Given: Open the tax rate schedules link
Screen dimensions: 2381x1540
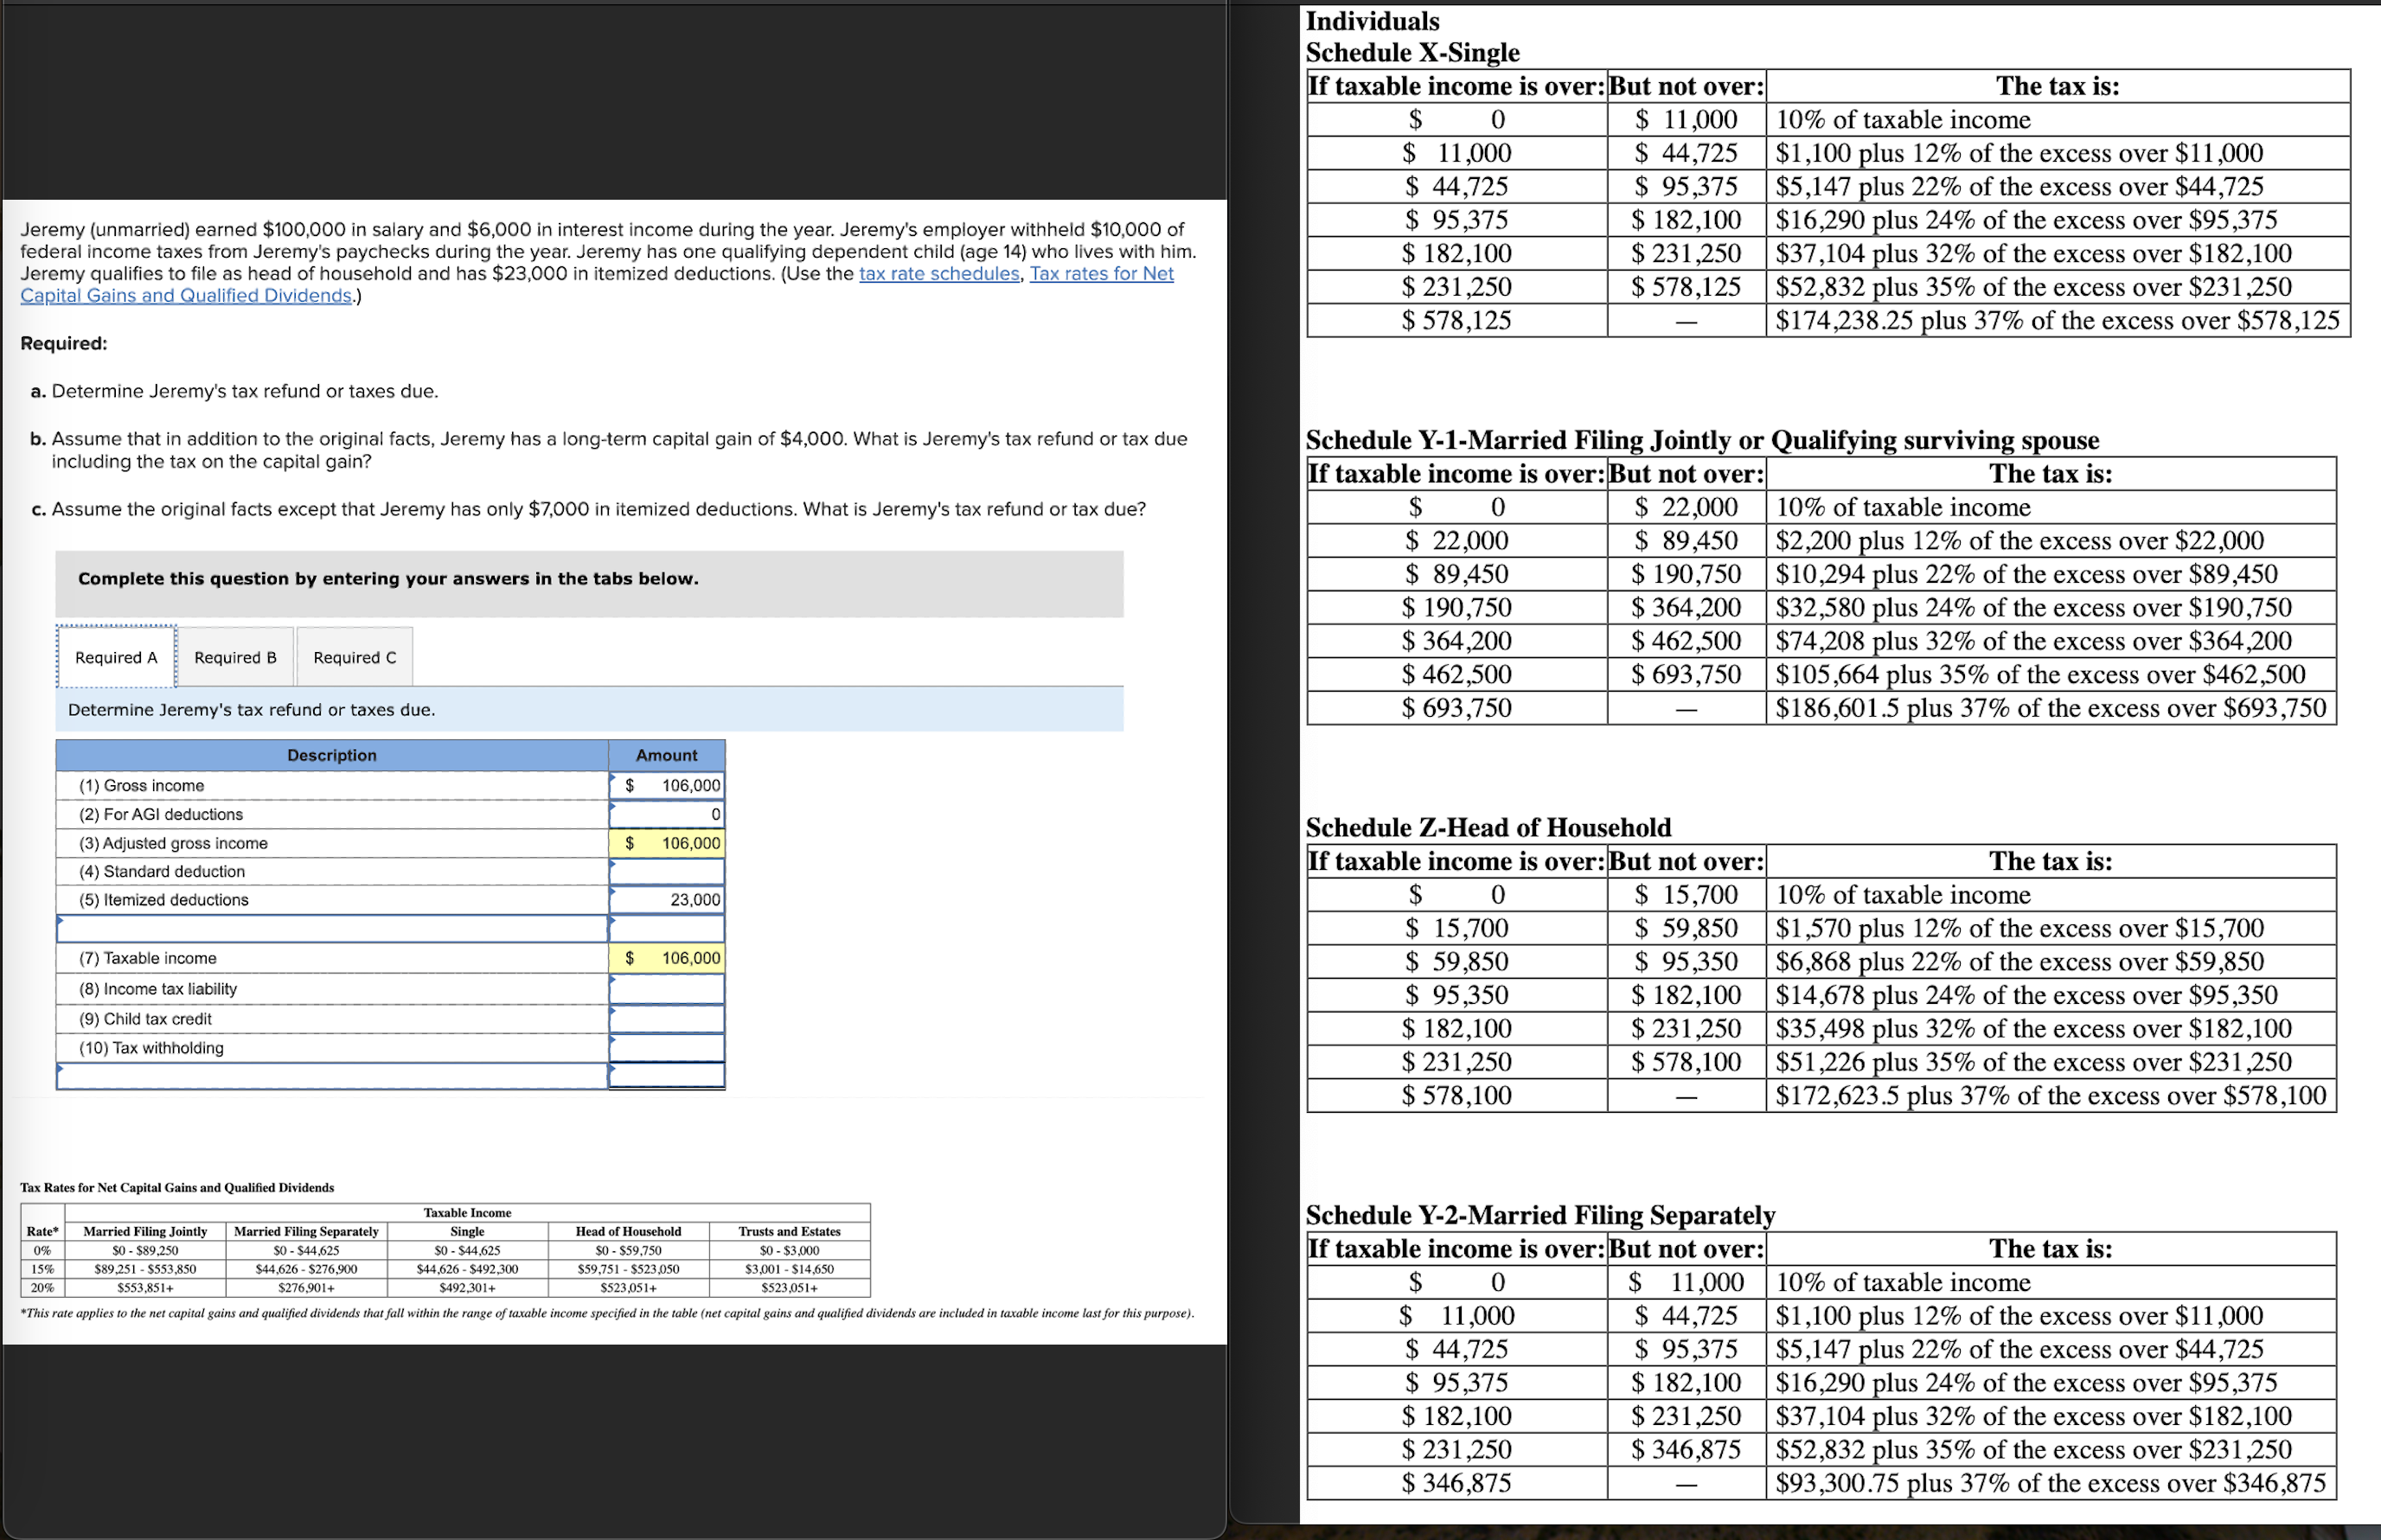Looking at the screenshot, I should 938,273.
